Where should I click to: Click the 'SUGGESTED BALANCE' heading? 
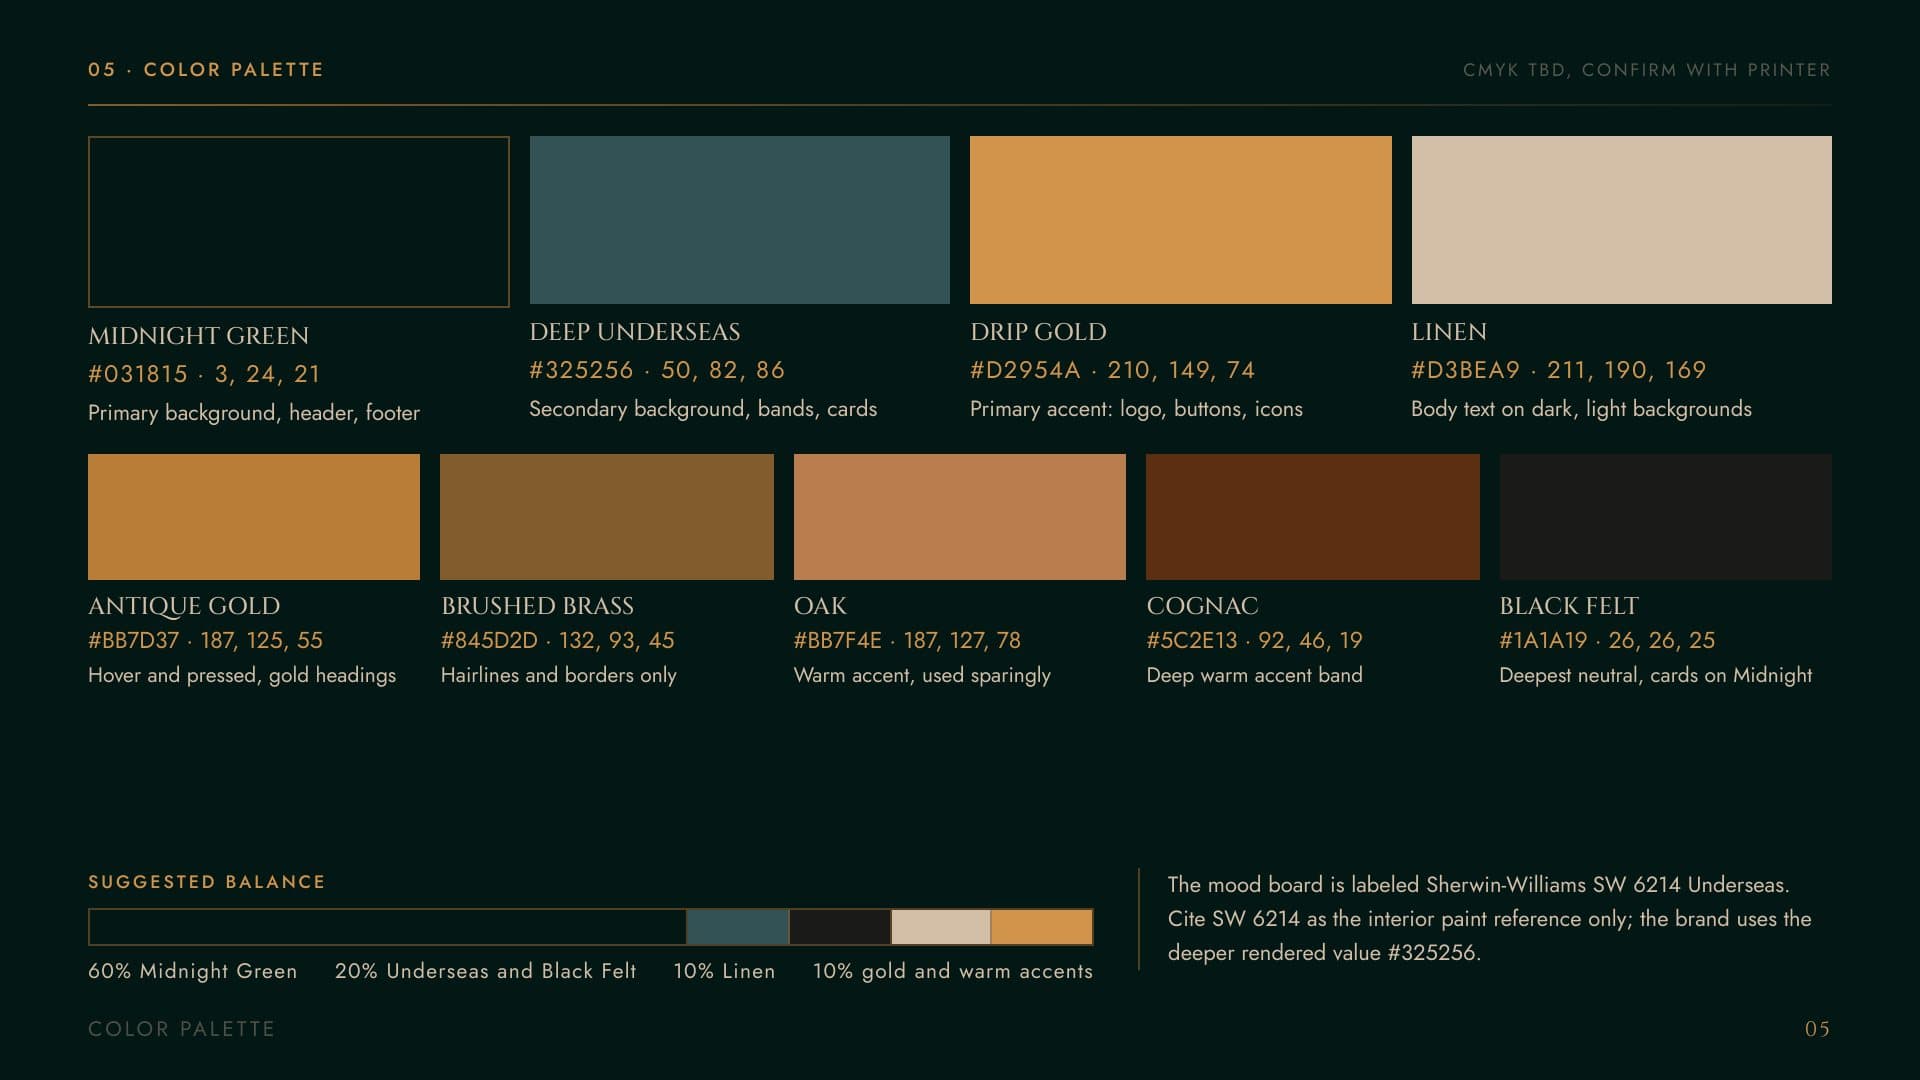pos(207,882)
